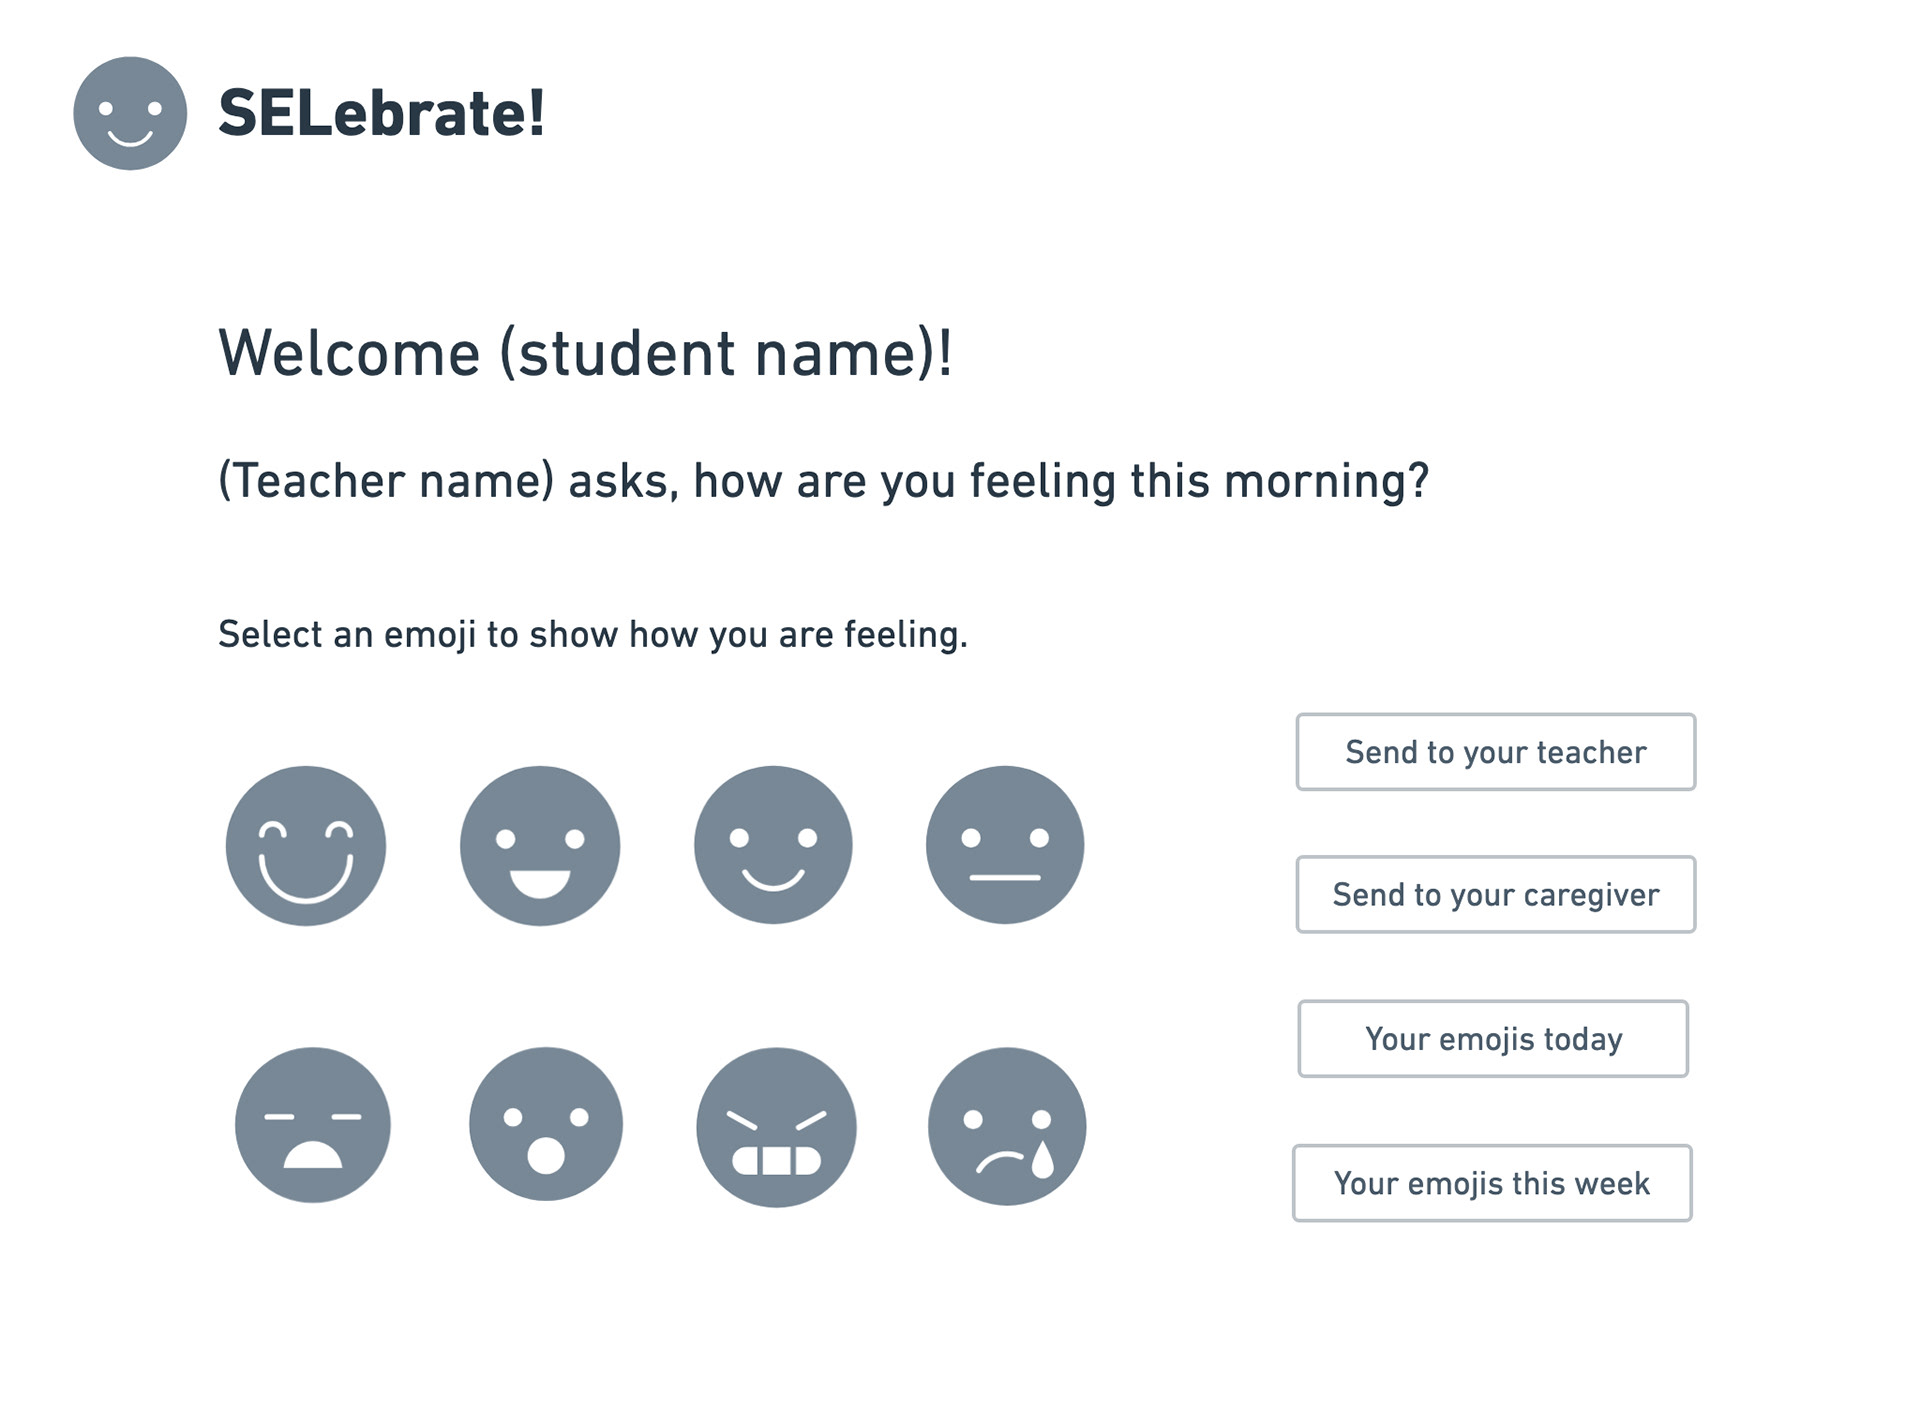Select the laughing emoji with closed eyes
The image size is (1920, 1410).
[306, 846]
